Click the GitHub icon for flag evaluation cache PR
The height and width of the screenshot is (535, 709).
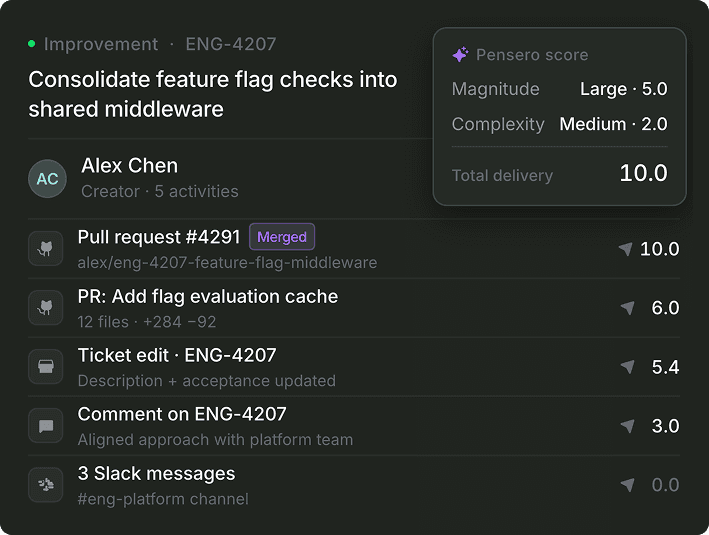tap(46, 308)
